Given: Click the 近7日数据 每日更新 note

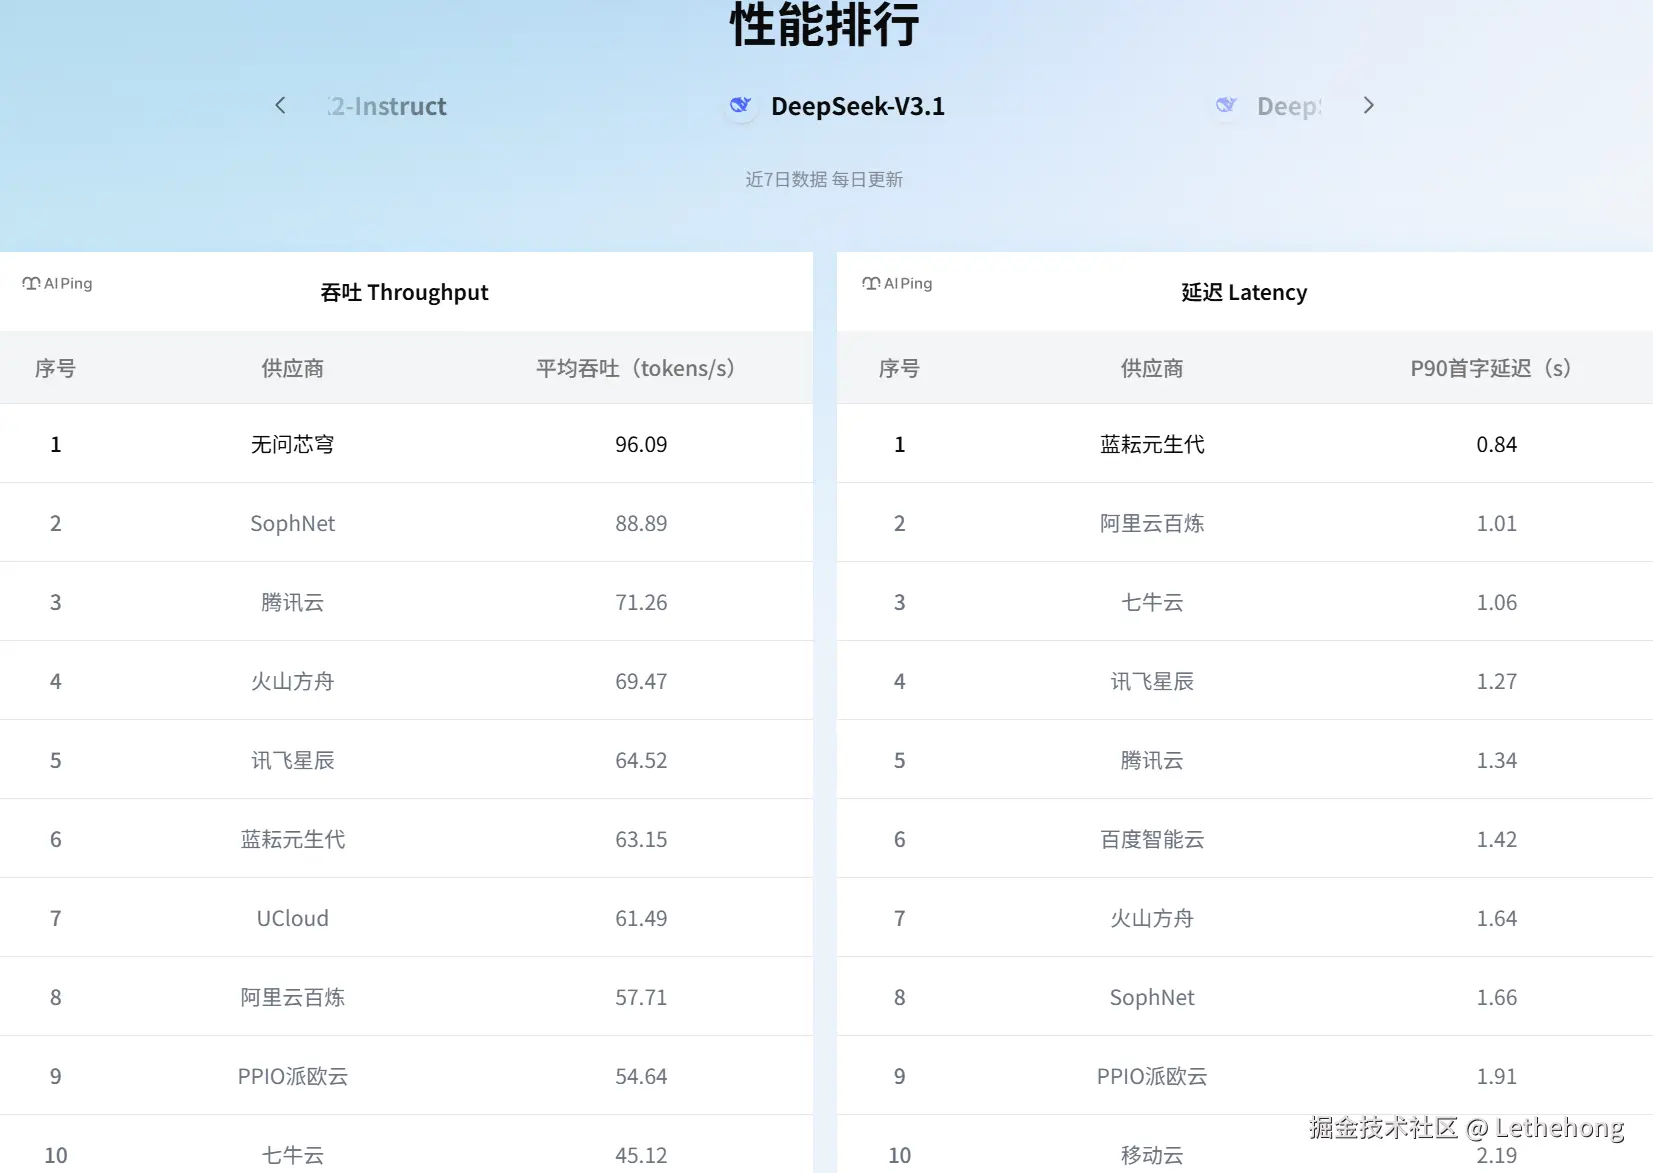Looking at the screenshot, I should [824, 179].
